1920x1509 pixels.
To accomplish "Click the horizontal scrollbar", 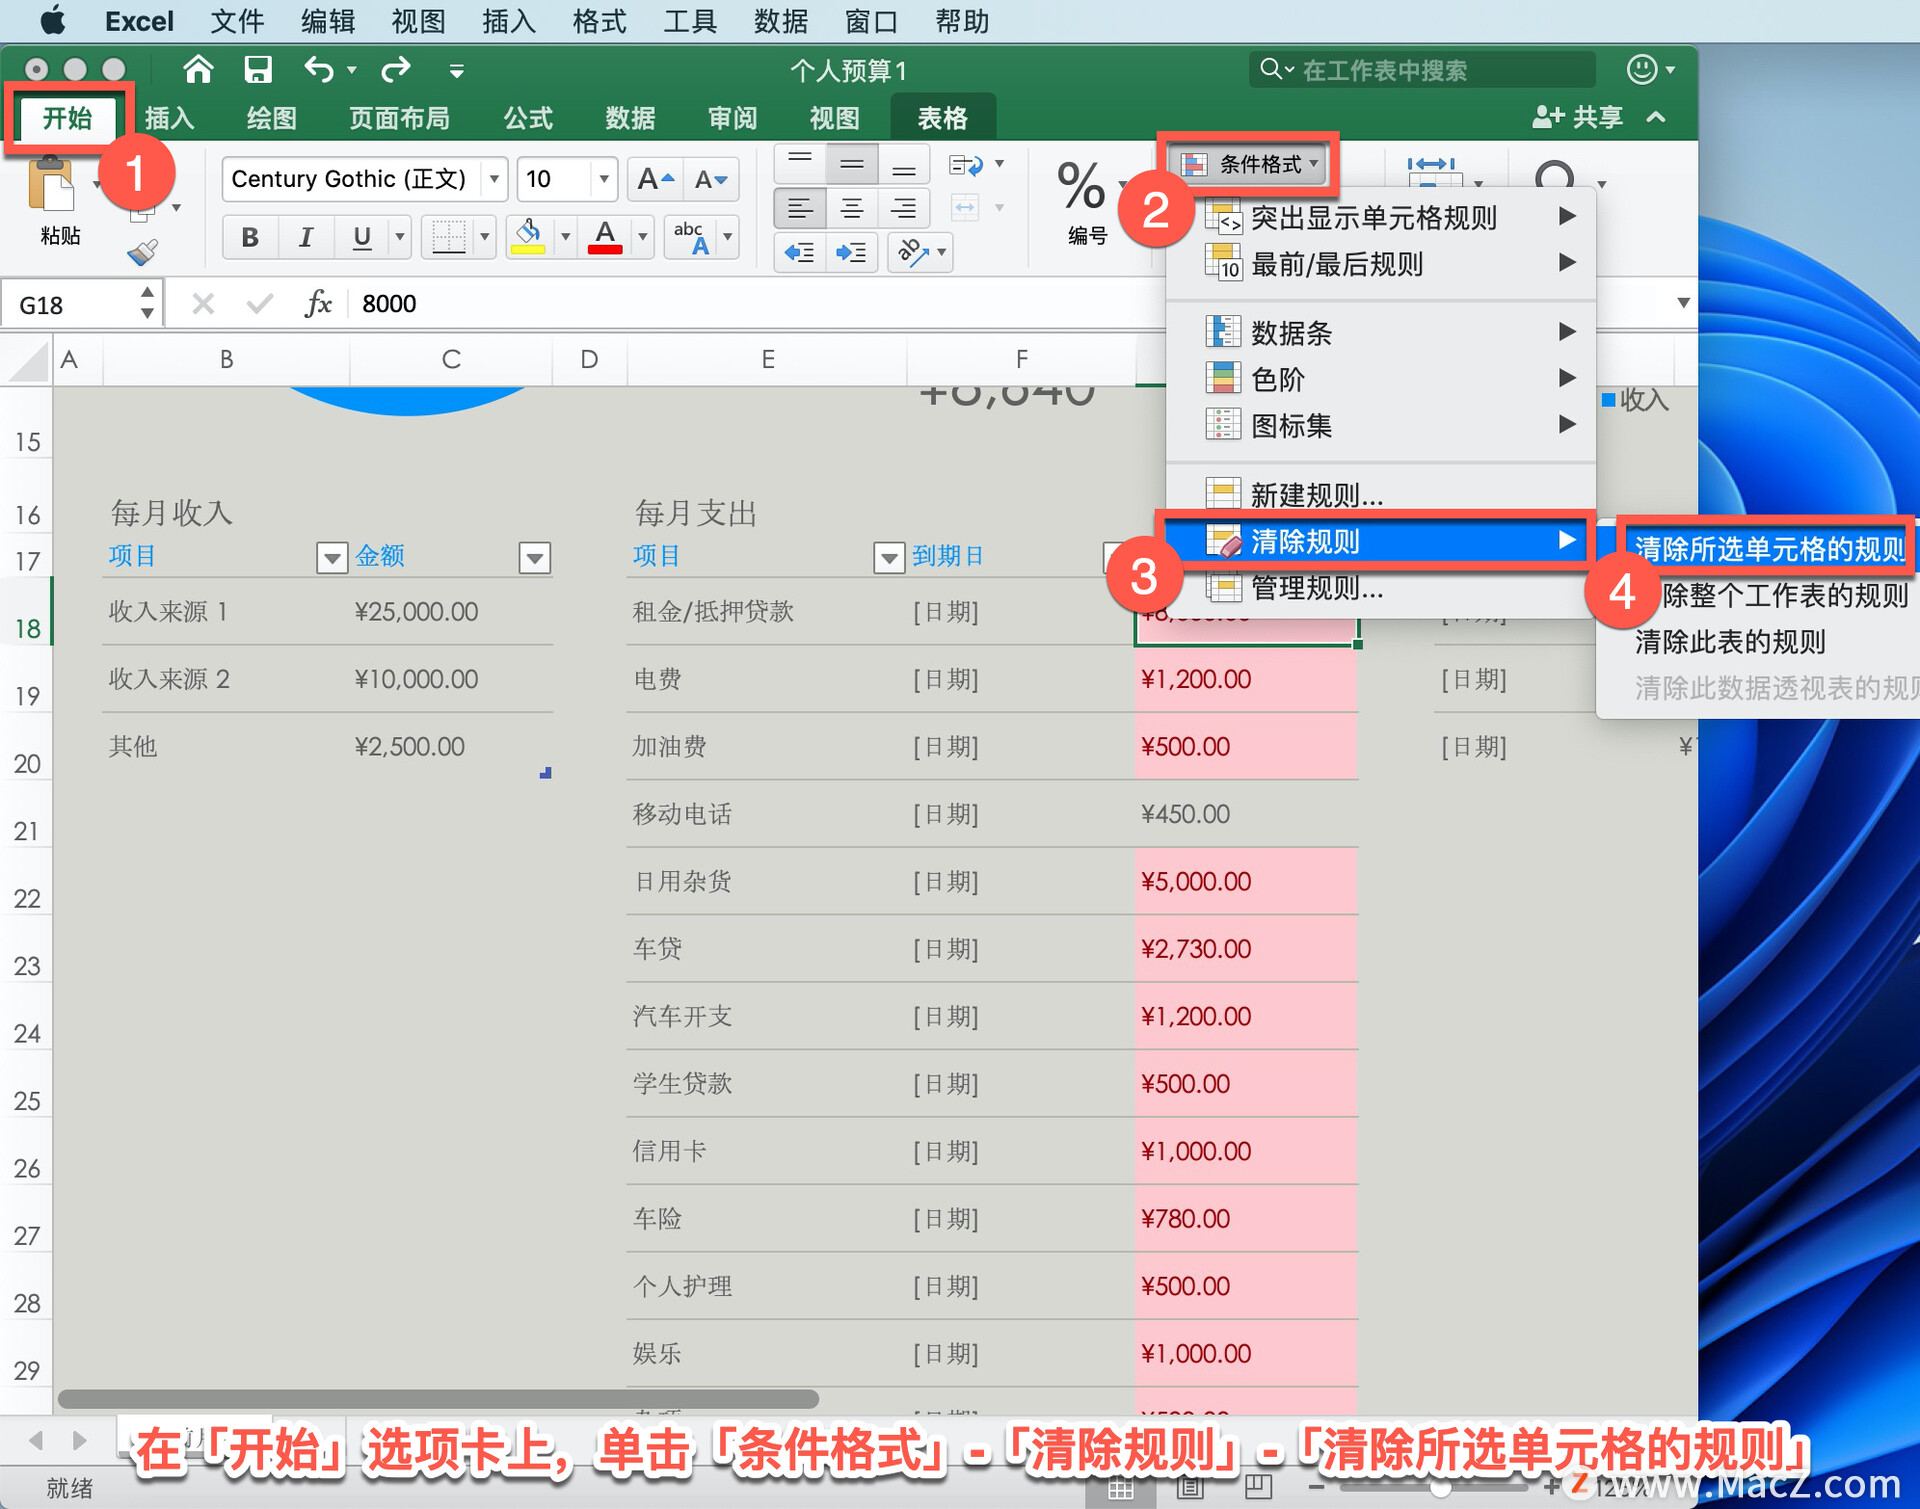I will click(438, 1398).
